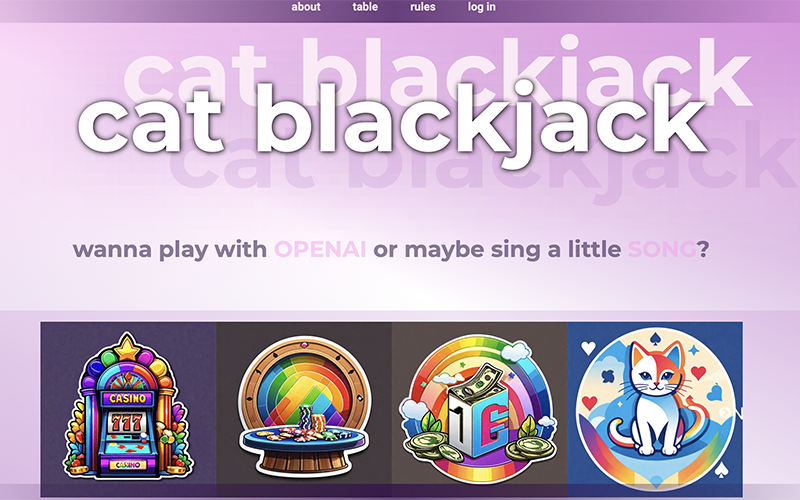This screenshot has height=500, width=800.
Task: Advance the carousel with the next arrow
Action: 725,412
